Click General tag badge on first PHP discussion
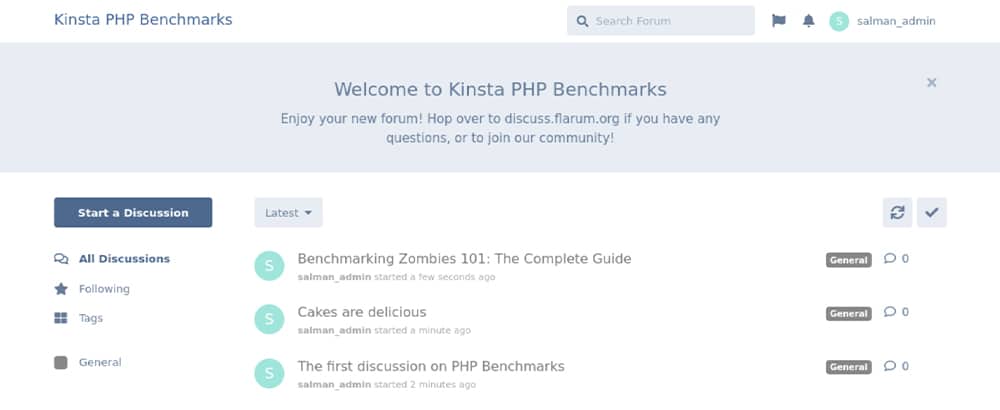1000x410 pixels. pyautogui.click(x=848, y=367)
